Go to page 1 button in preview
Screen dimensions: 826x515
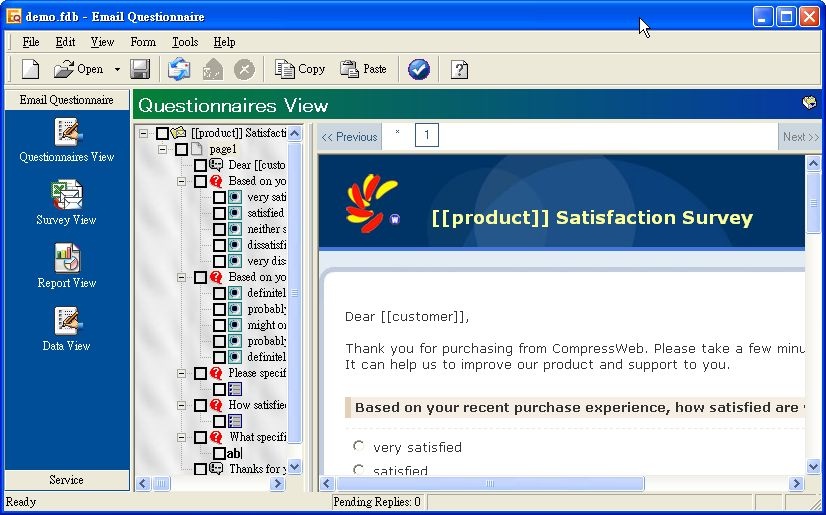[x=427, y=135]
